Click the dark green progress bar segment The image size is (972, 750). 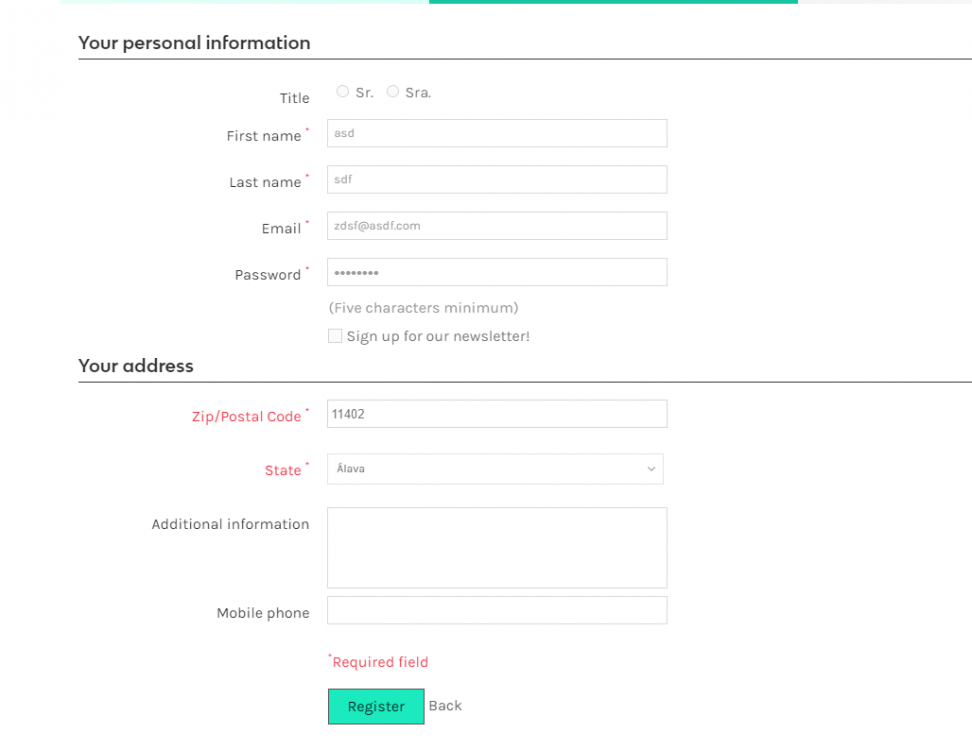click(x=613, y=2)
